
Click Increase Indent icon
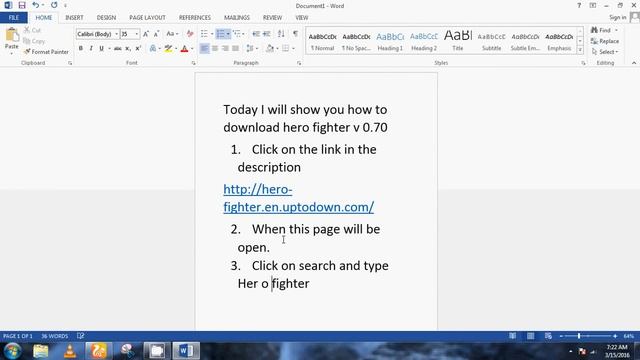(267, 34)
